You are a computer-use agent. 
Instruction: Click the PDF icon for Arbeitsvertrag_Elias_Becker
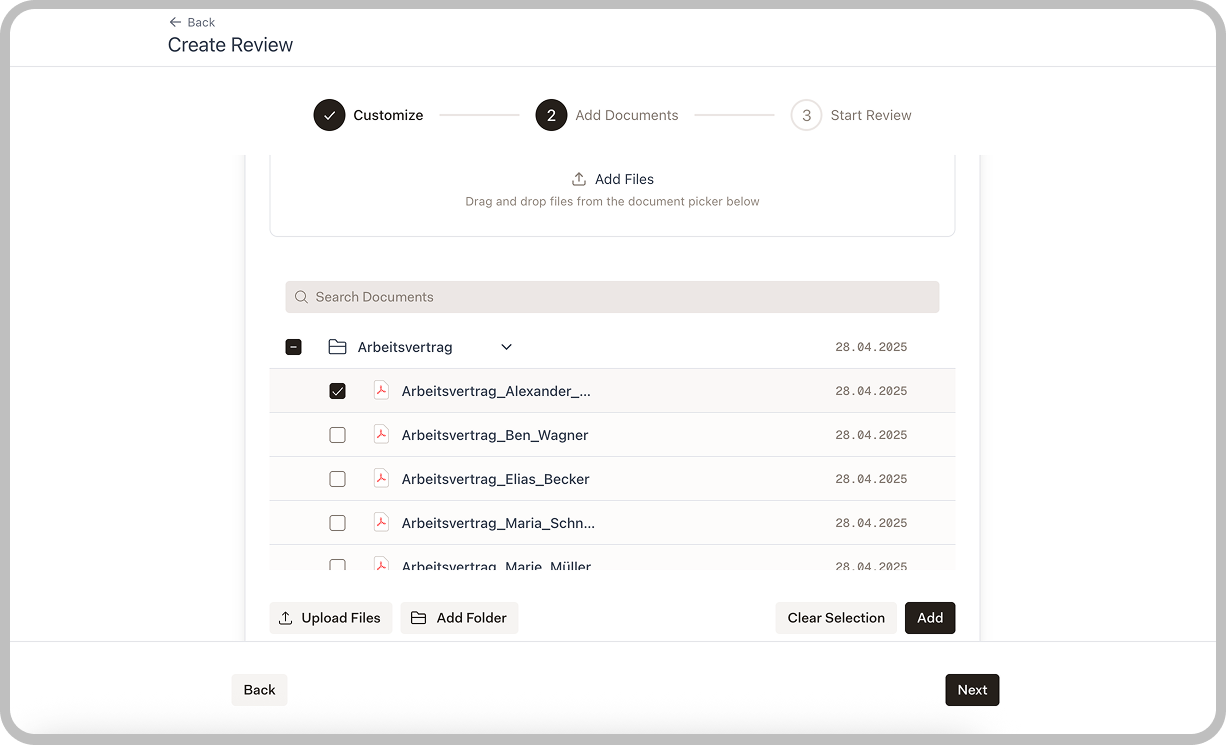[x=381, y=478]
